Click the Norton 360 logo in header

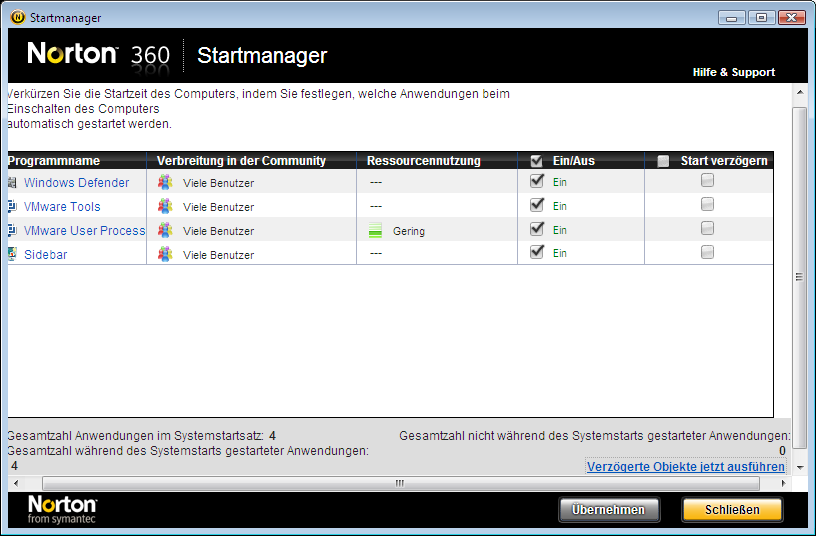coord(99,55)
